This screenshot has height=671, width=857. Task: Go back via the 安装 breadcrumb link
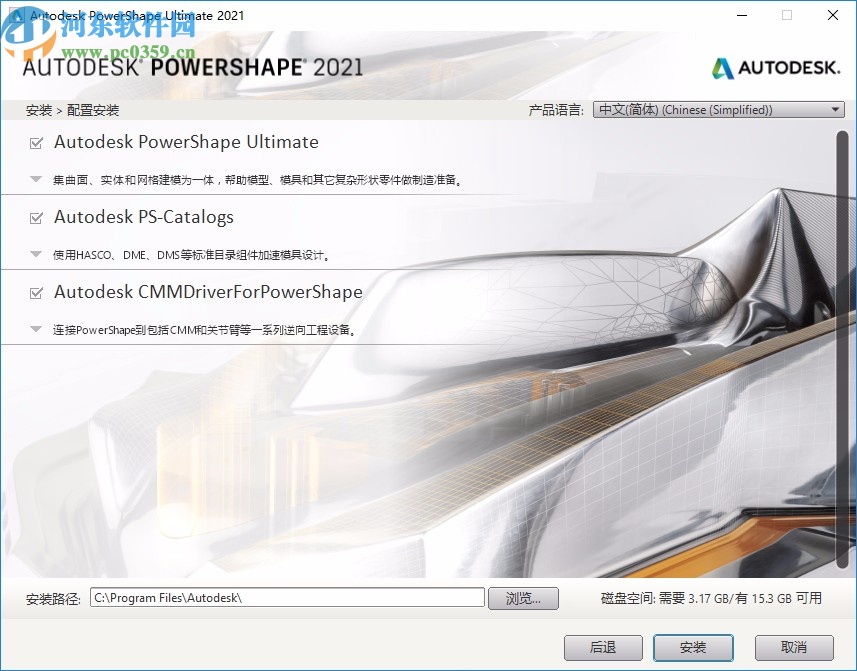point(38,110)
